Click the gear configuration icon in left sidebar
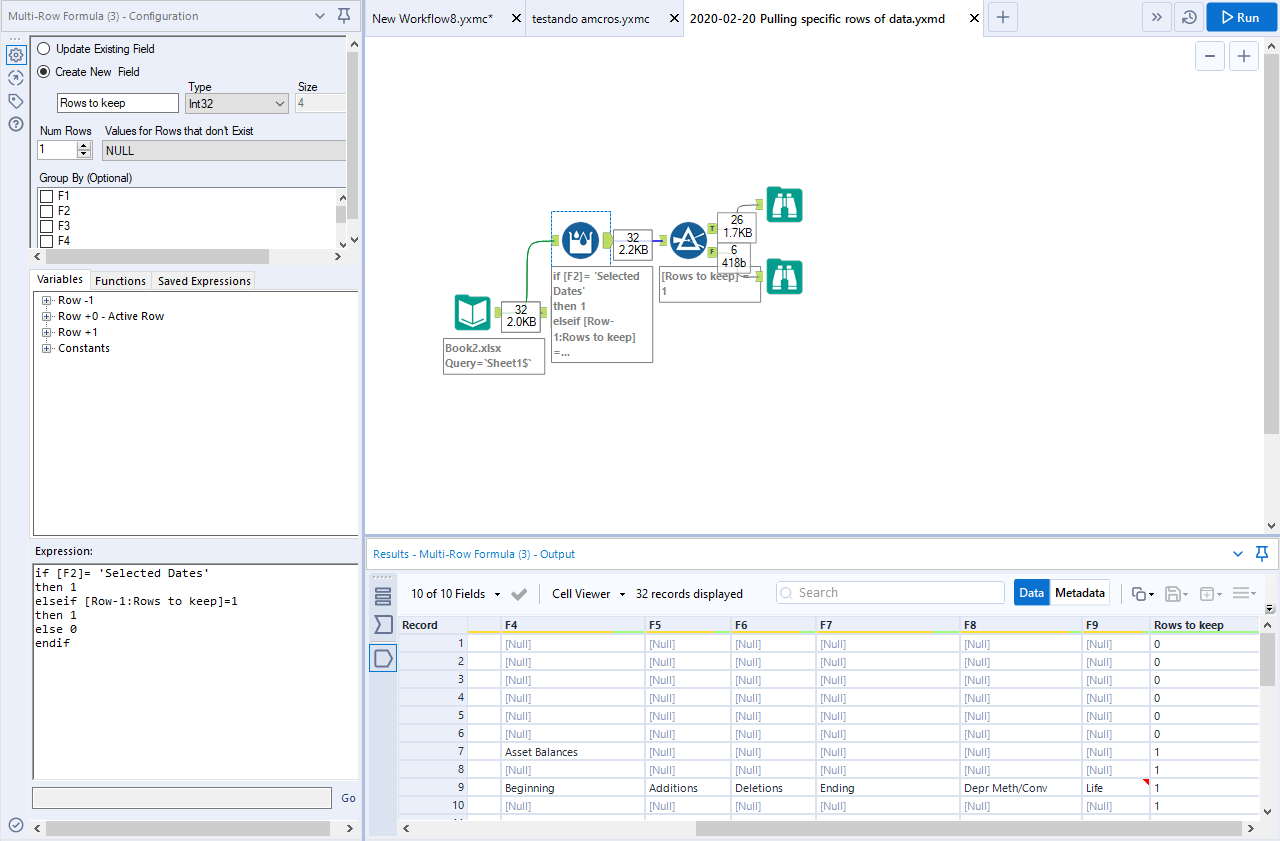 tap(15, 55)
